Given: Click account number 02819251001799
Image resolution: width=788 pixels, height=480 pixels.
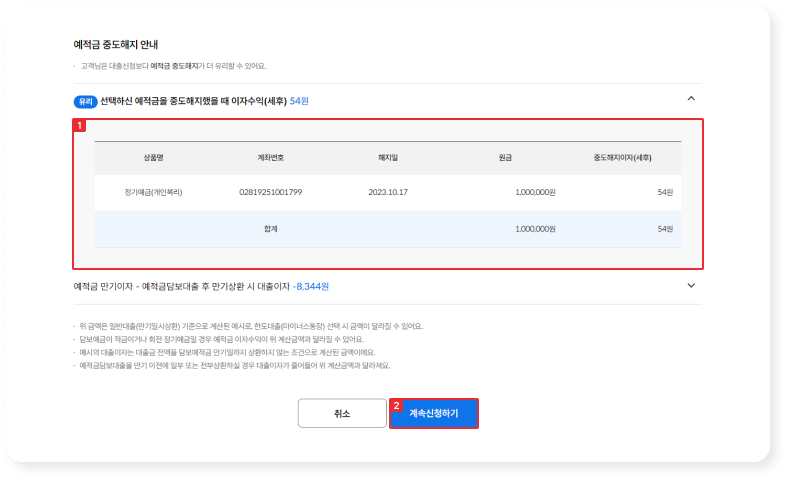Looking at the screenshot, I should click(x=271, y=192).
